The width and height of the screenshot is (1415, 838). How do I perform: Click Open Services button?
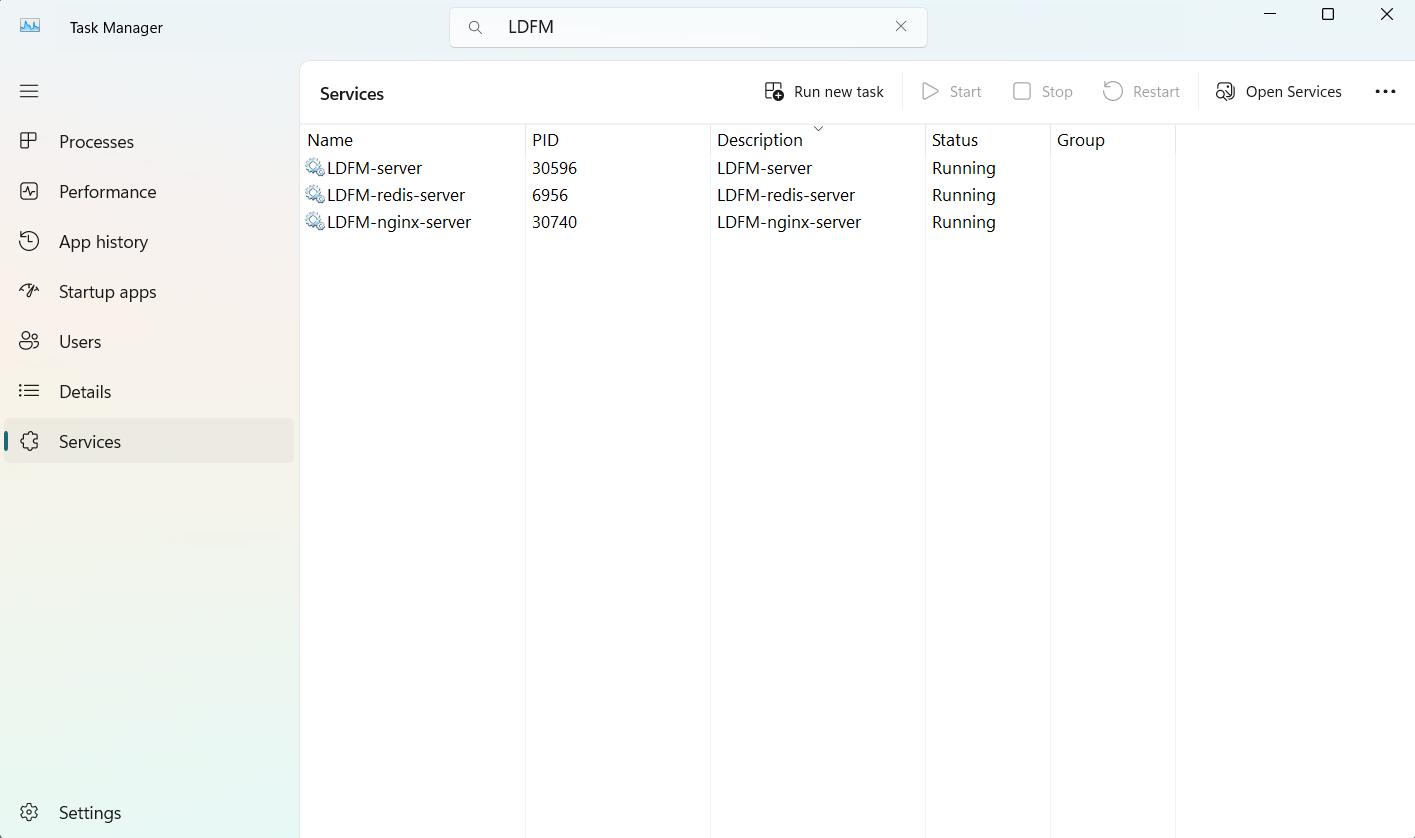coord(1279,92)
